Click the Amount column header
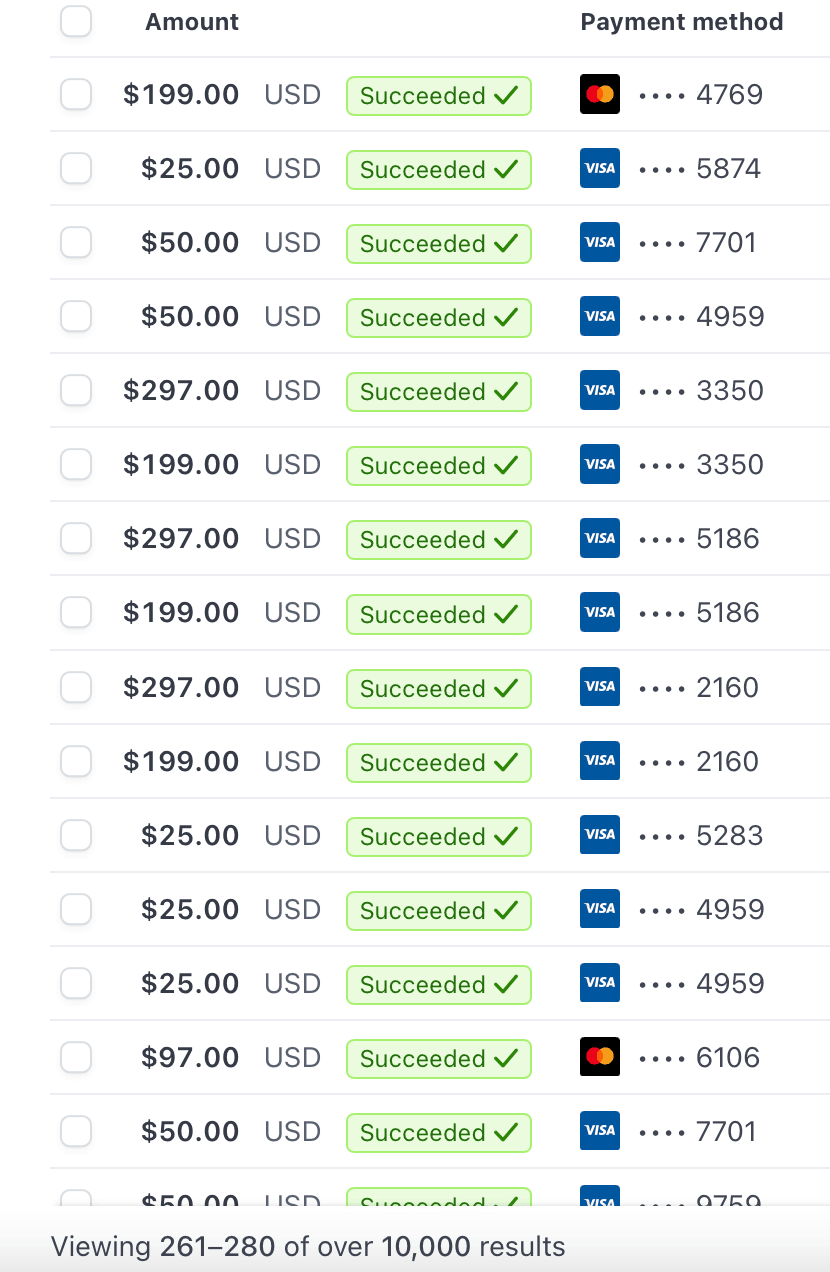Screen dimensions: 830x1272 pyautogui.click(x=192, y=22)
